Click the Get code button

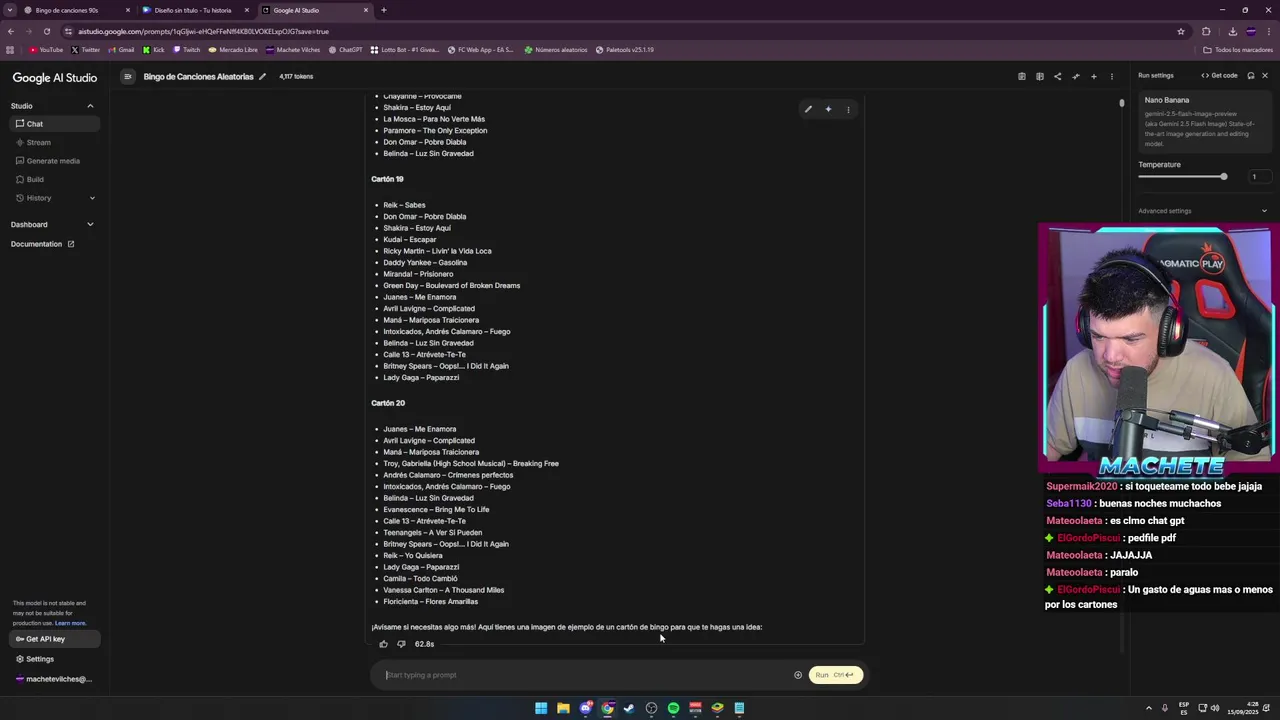[x=1219, y=76]
